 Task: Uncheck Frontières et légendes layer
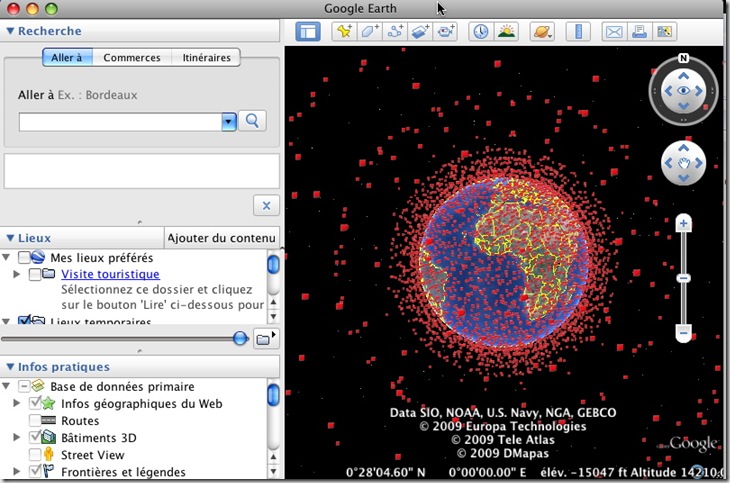35,471
